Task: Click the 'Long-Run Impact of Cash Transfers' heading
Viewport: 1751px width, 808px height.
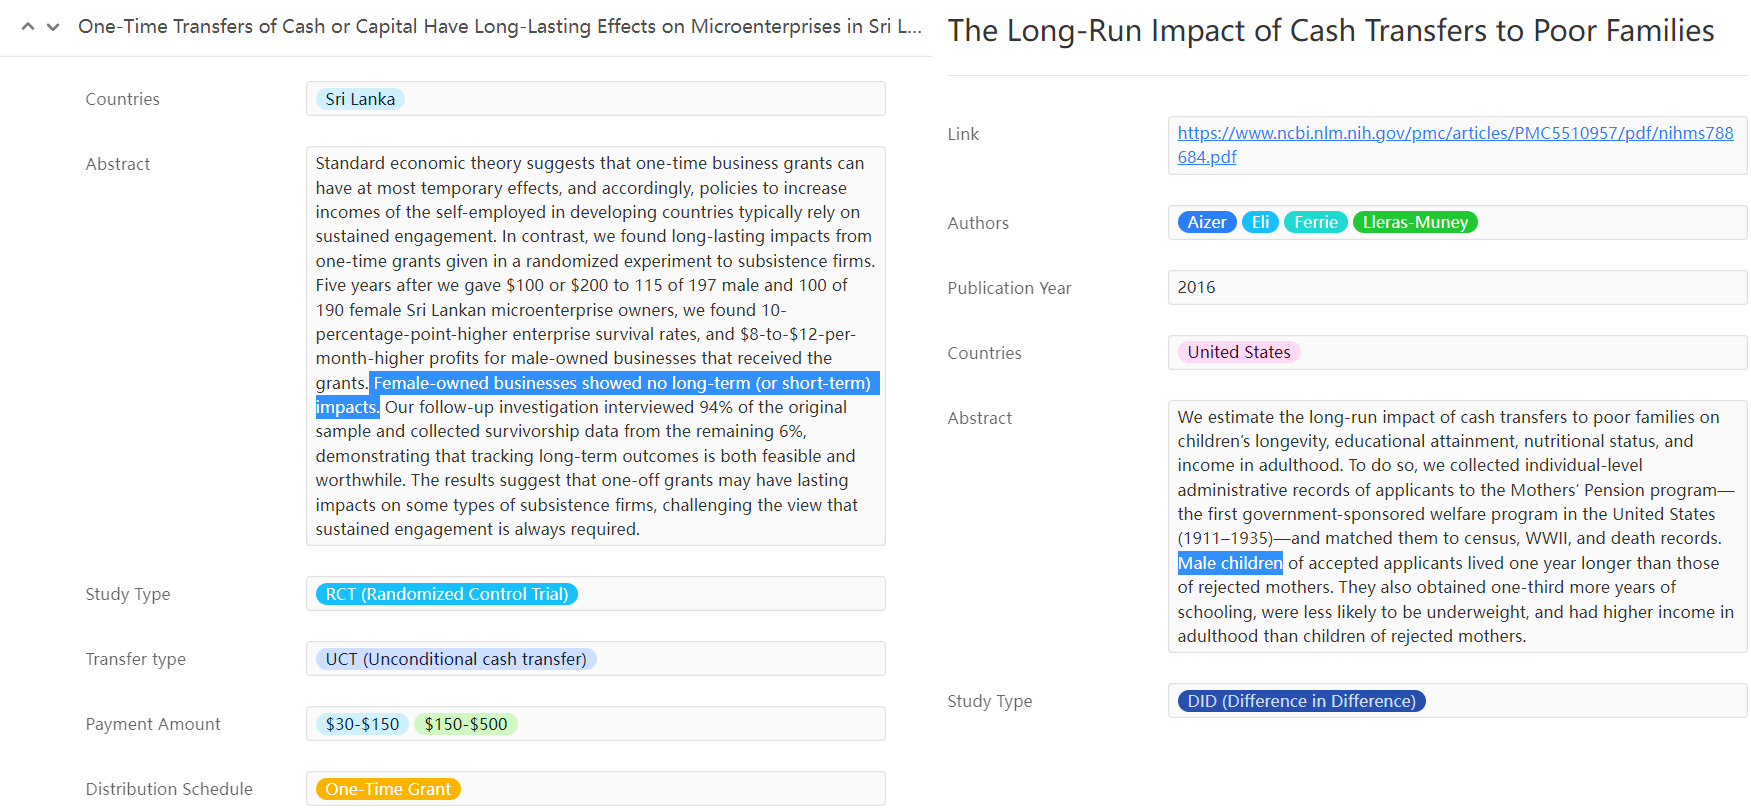Action: point(1330,31)
